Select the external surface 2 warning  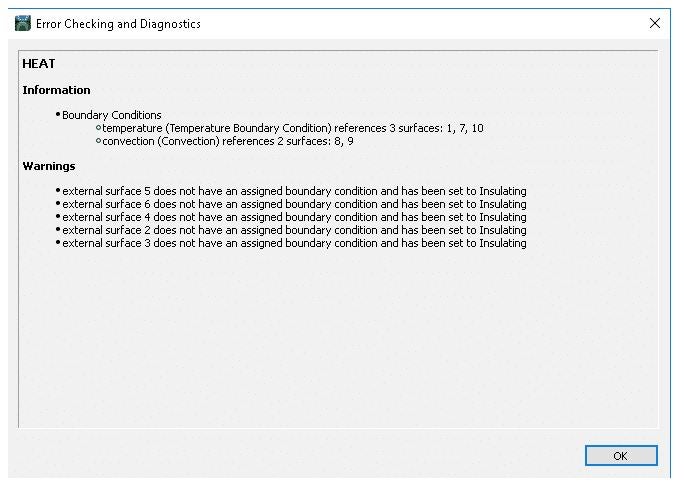tap(294, 230)
